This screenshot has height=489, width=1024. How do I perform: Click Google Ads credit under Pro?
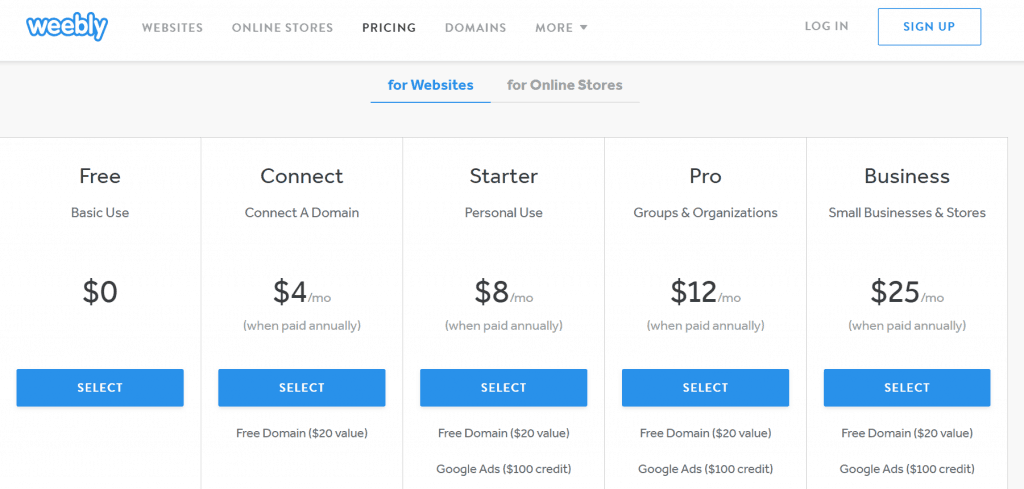point(705,468)
